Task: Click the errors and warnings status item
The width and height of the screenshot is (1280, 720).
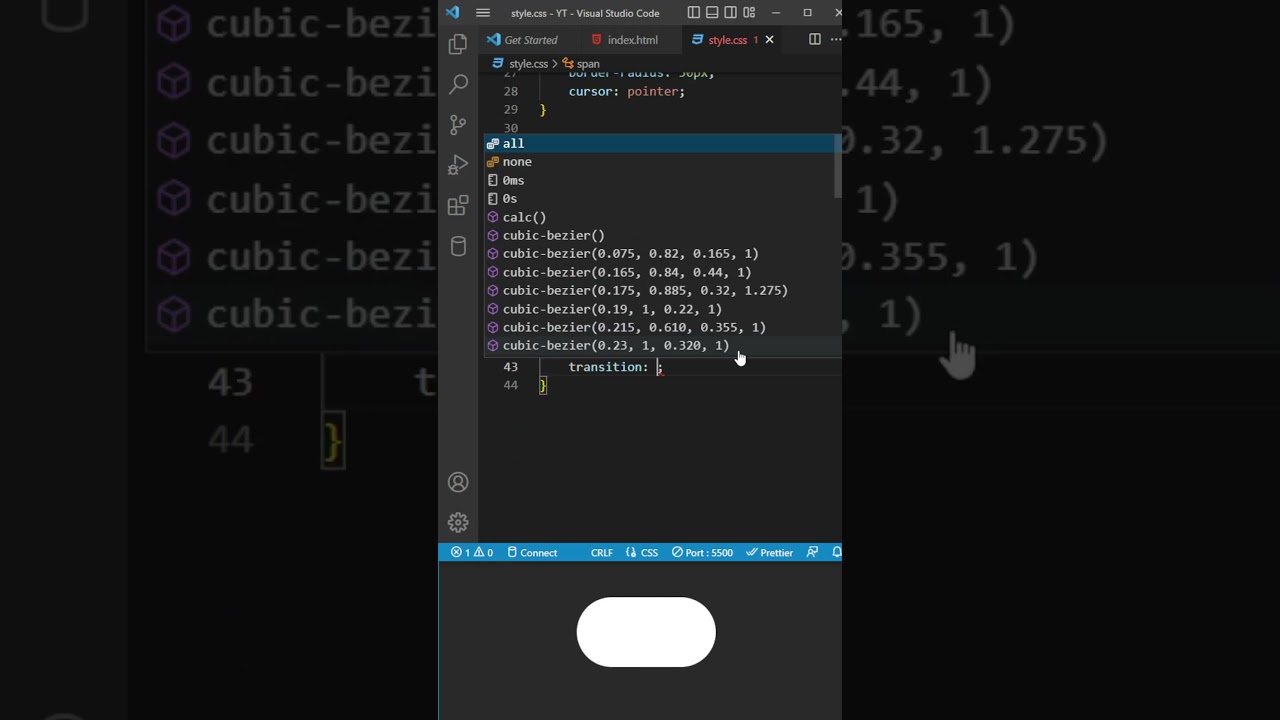Action: (471, 552)
